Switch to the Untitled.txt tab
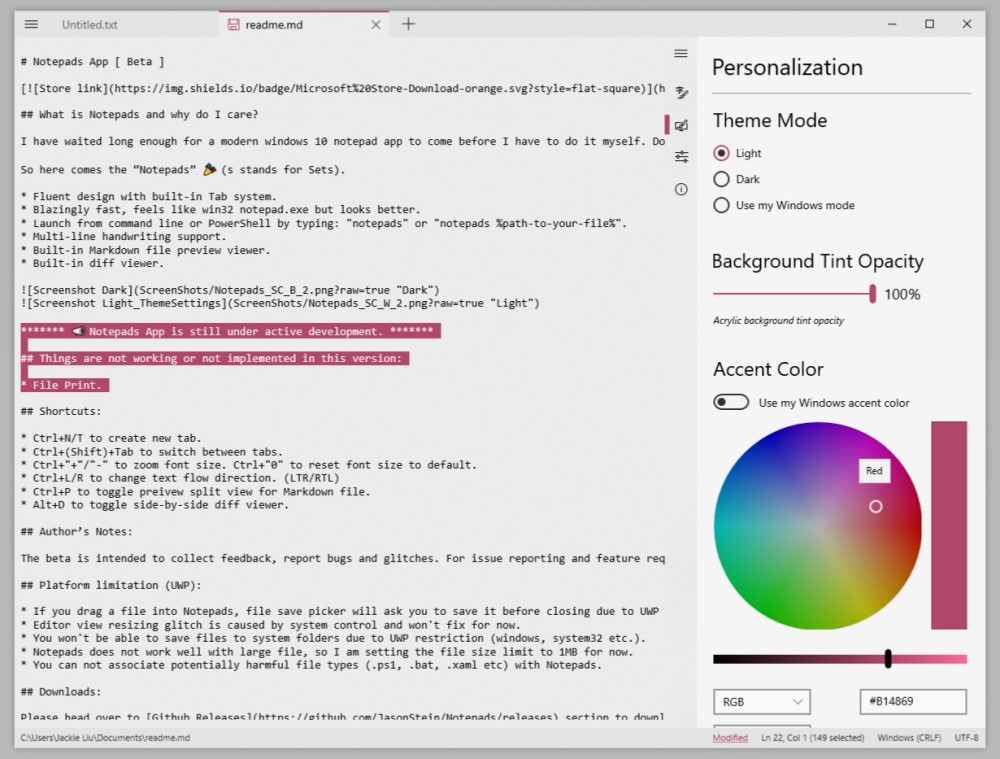Image resolution: width=1000 pixels, height=759 pixels. coord(89,25)
